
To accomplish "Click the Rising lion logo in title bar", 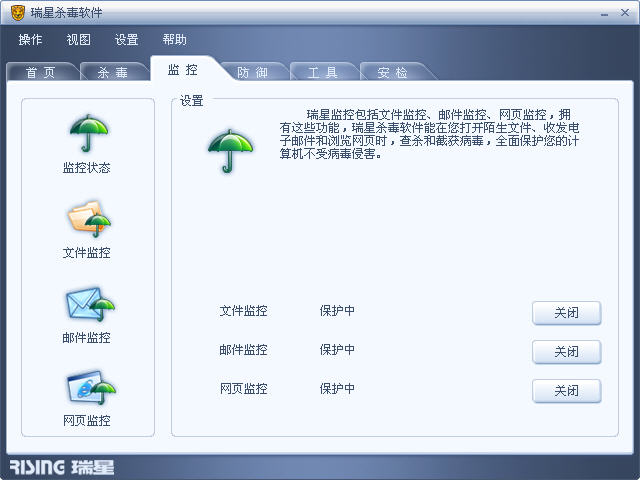I will click(x=18, y=13).
